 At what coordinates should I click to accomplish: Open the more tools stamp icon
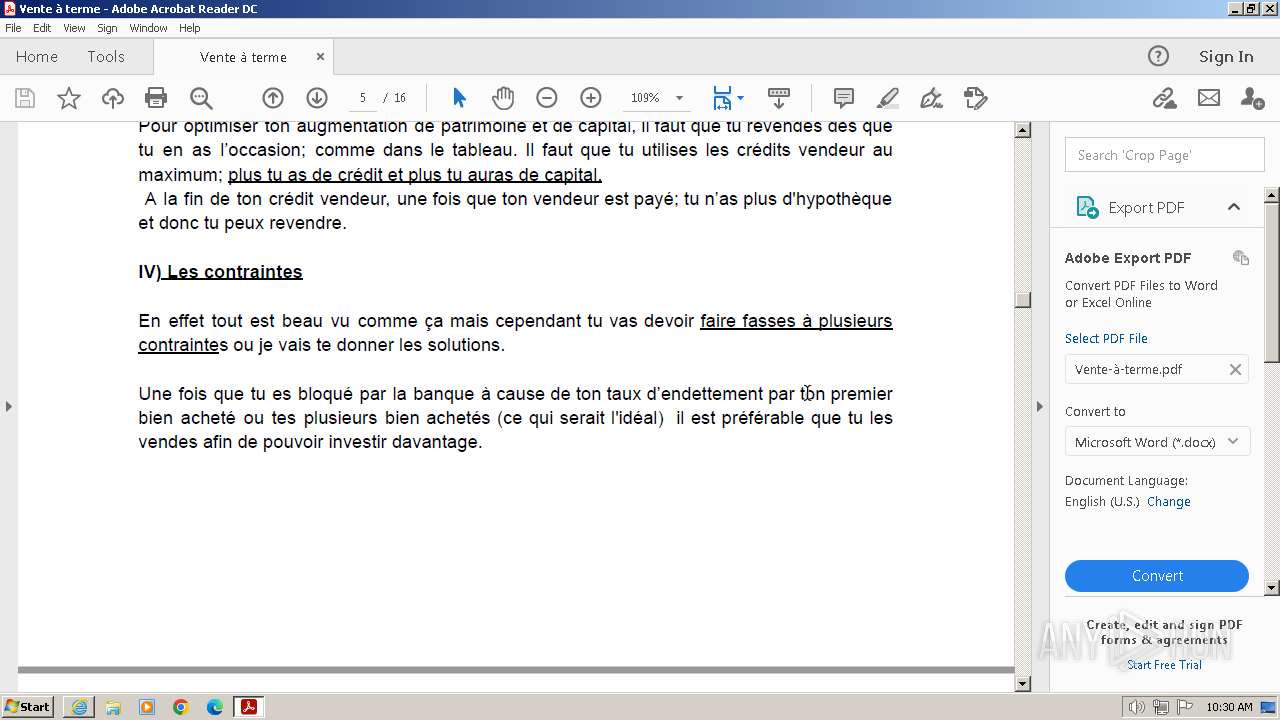pyautogui.click(x=976, y=98)
